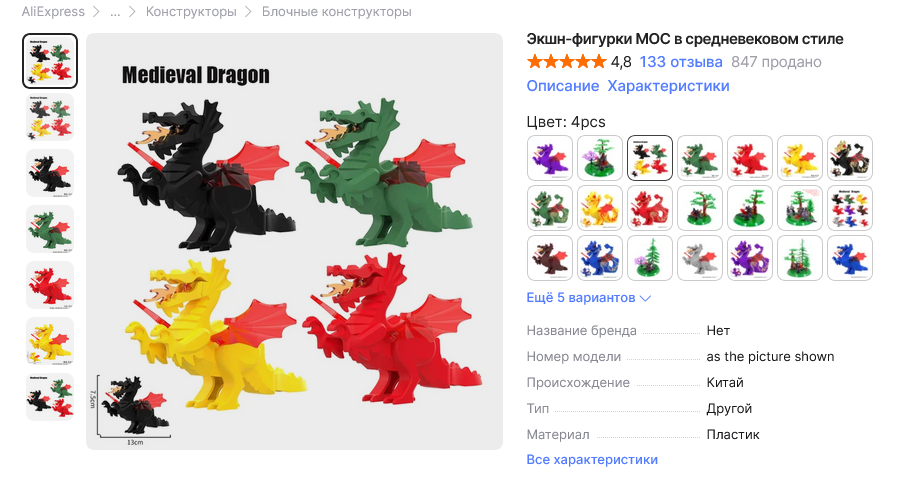Viewport: 907px width, 500px height.
Task: View the yellow dragon thumbnail in sidebar
Action: [50, 341]
